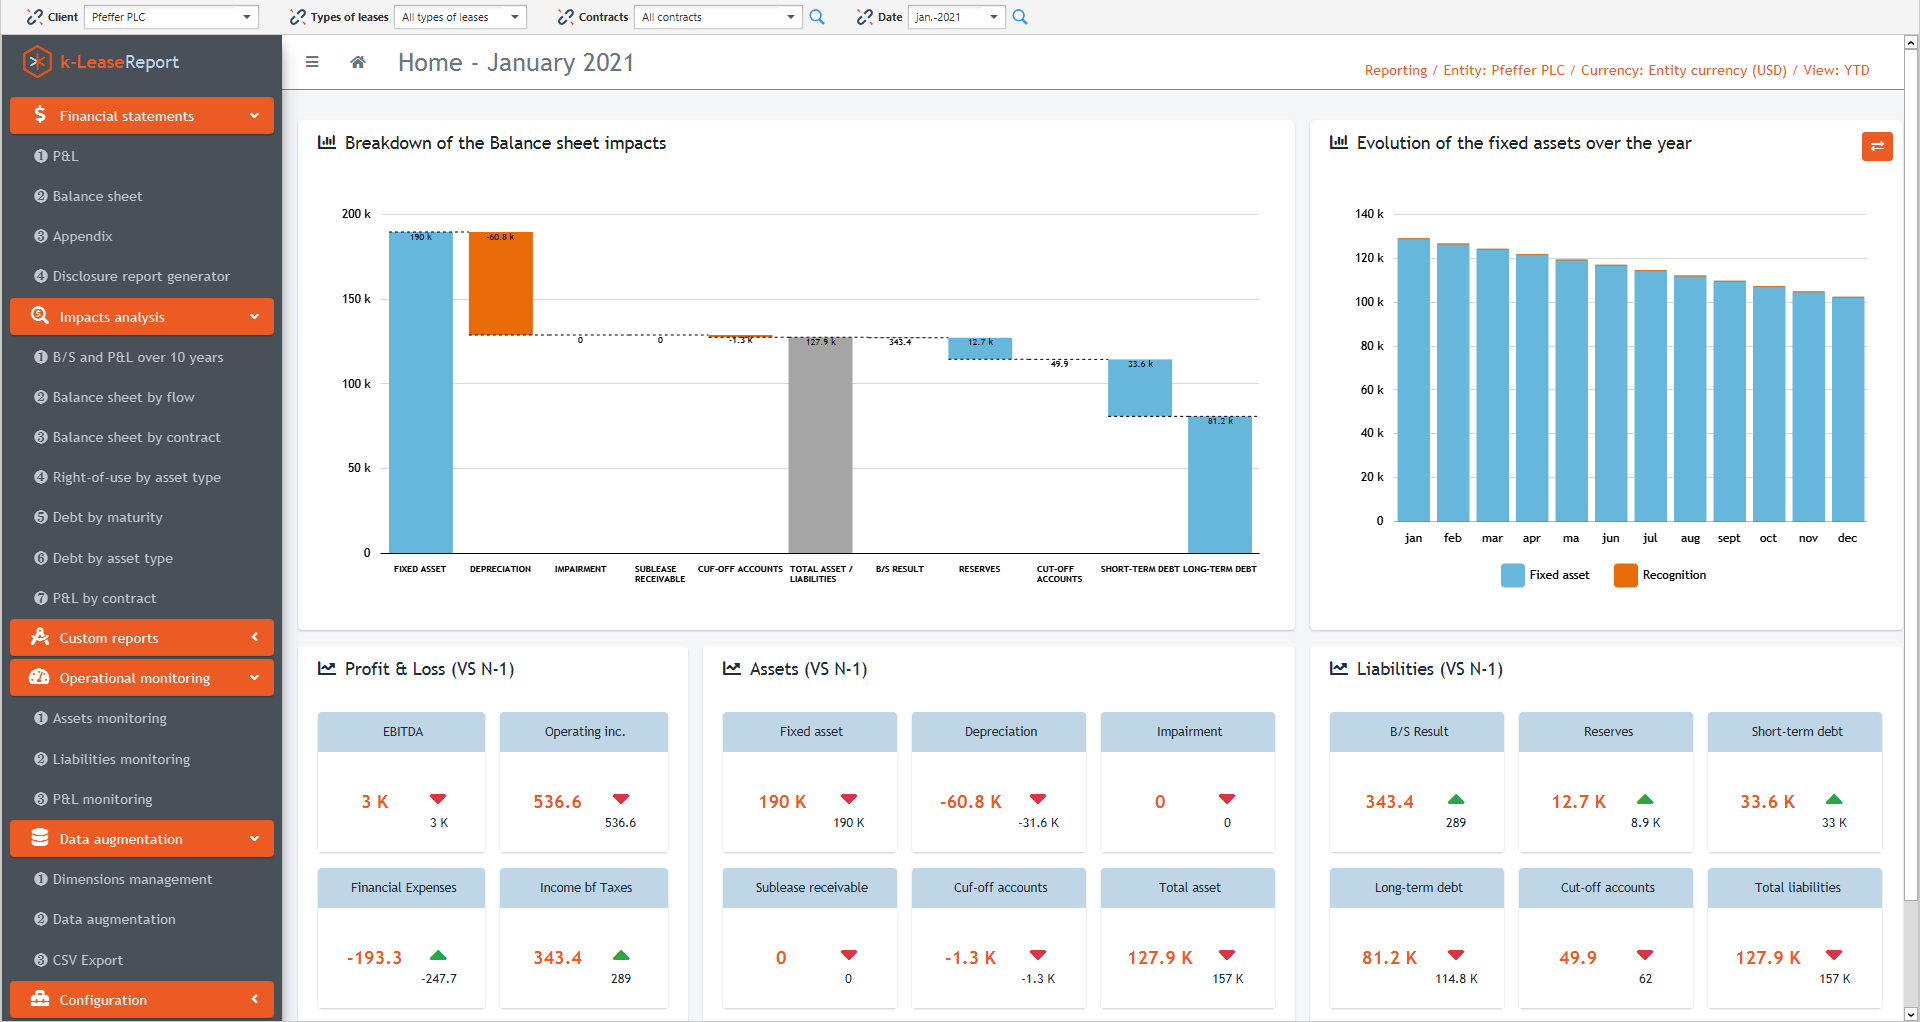Click the hamburger menu icon
Viewport: 1920px width, 1022px height.
[313, 62]
